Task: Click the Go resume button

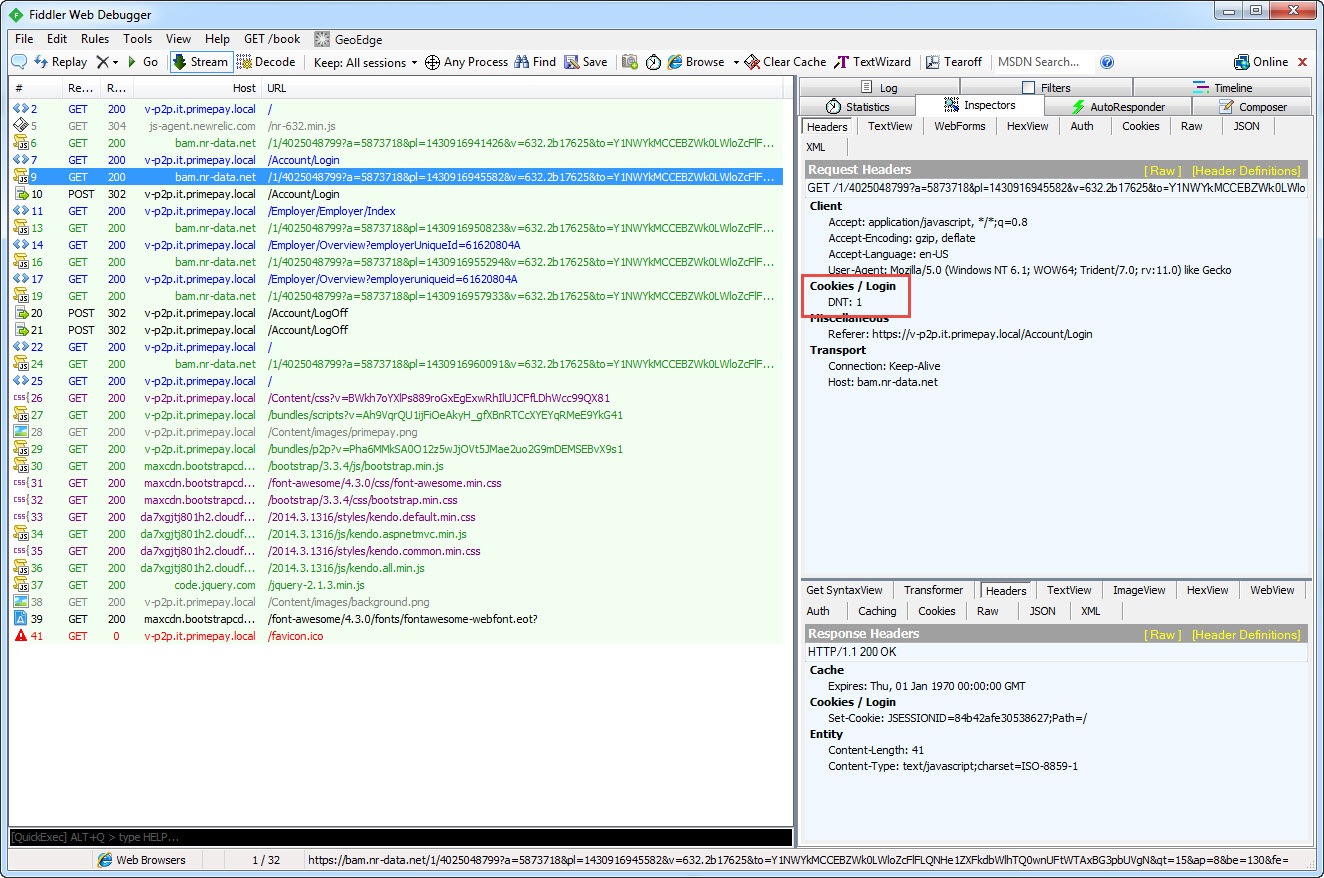Action: tap(143, 62)
